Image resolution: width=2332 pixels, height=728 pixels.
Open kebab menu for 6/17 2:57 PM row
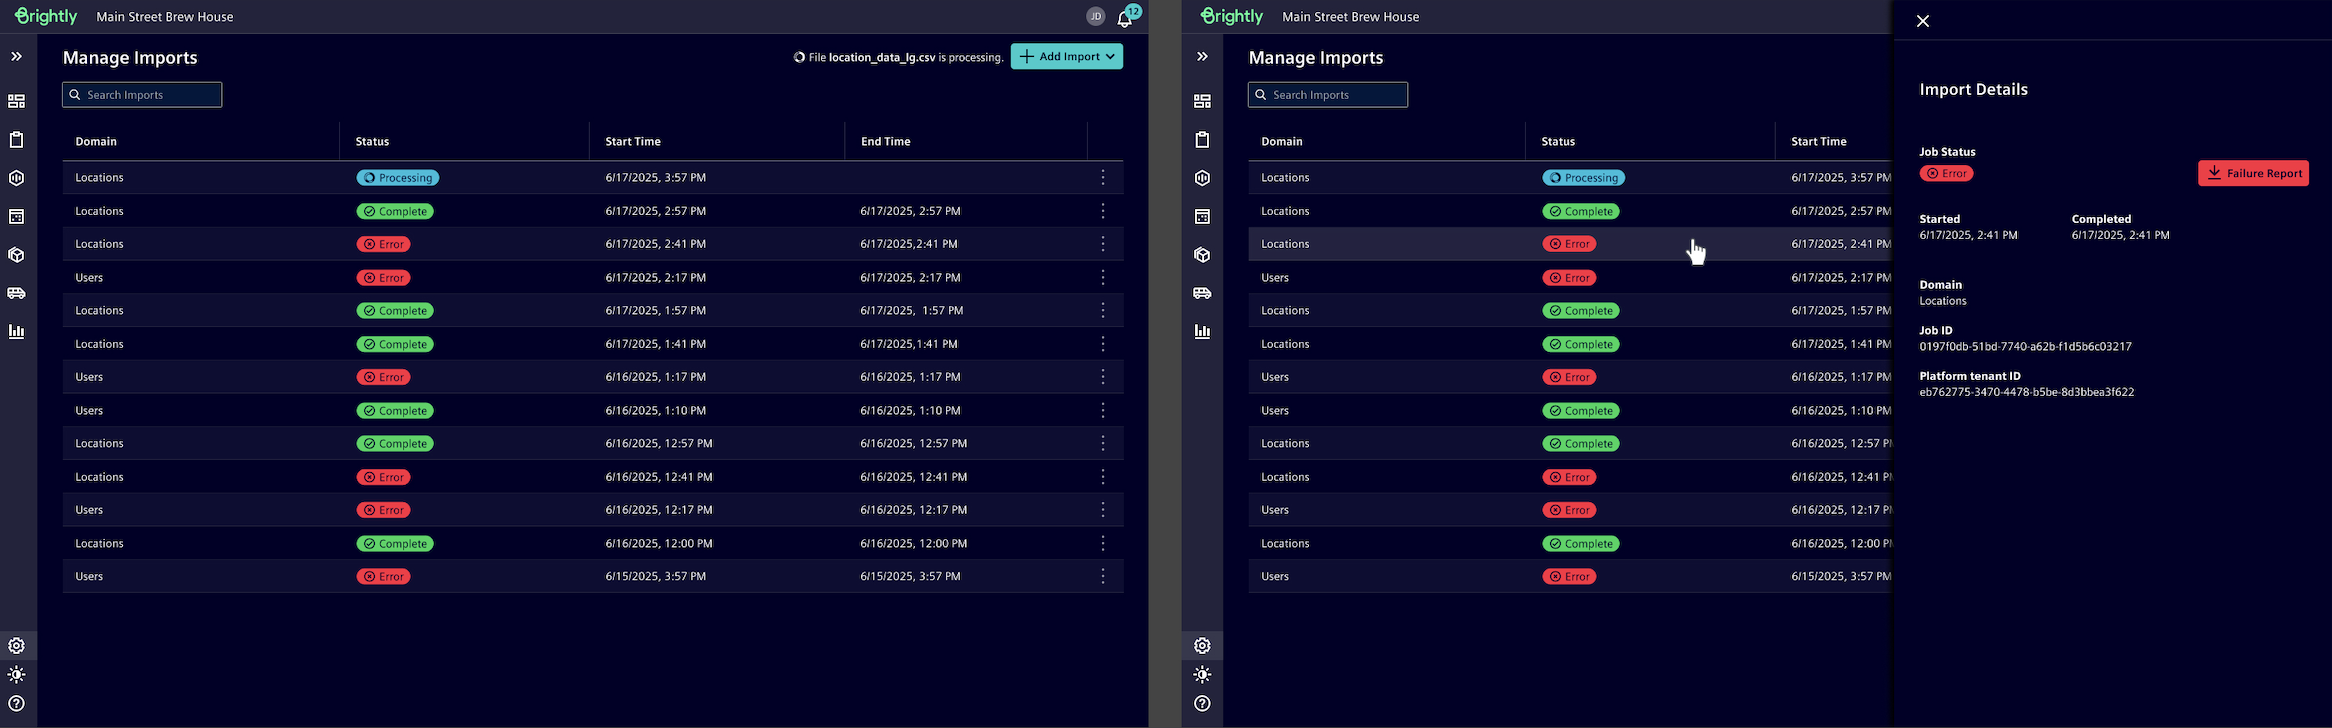tap(1103, 211)
